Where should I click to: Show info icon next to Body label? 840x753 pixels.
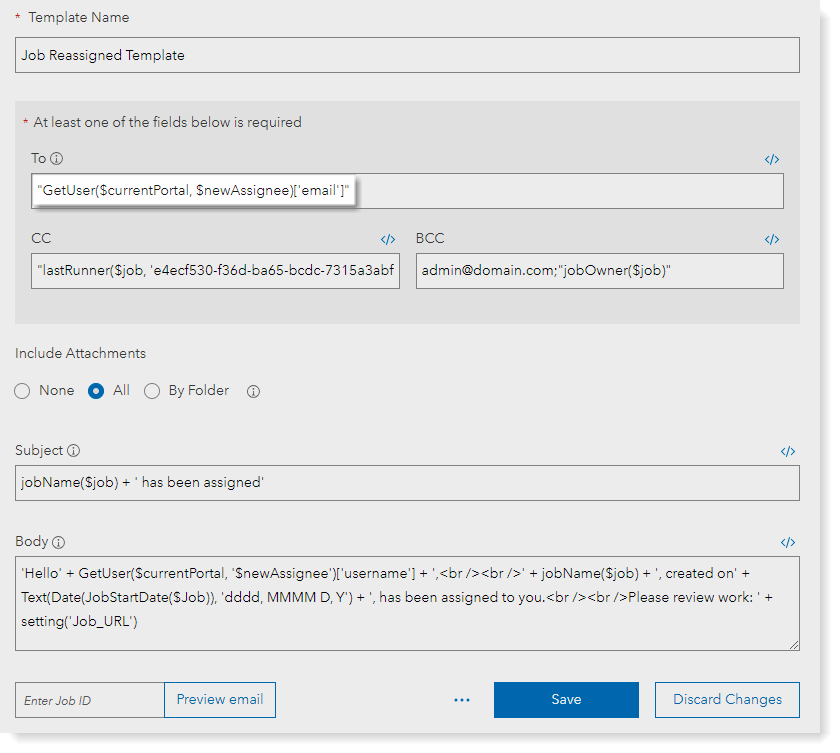tap(59, 542)
